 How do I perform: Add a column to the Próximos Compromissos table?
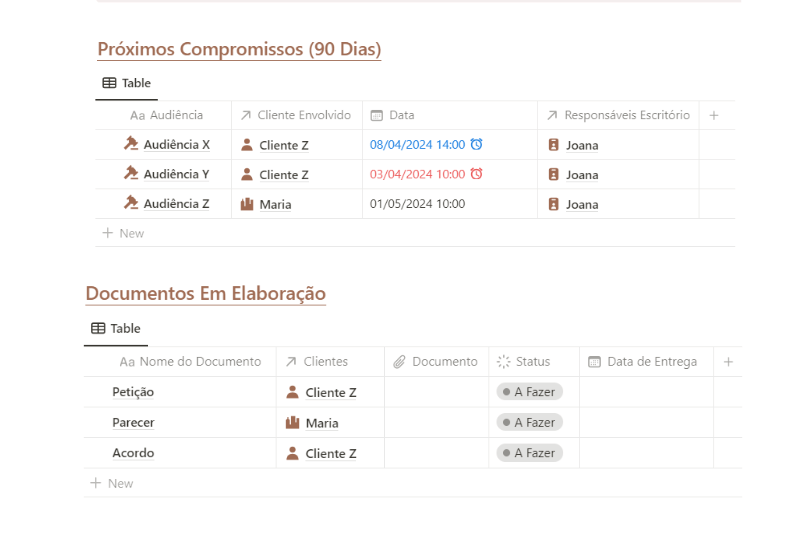tap(714, 115)
